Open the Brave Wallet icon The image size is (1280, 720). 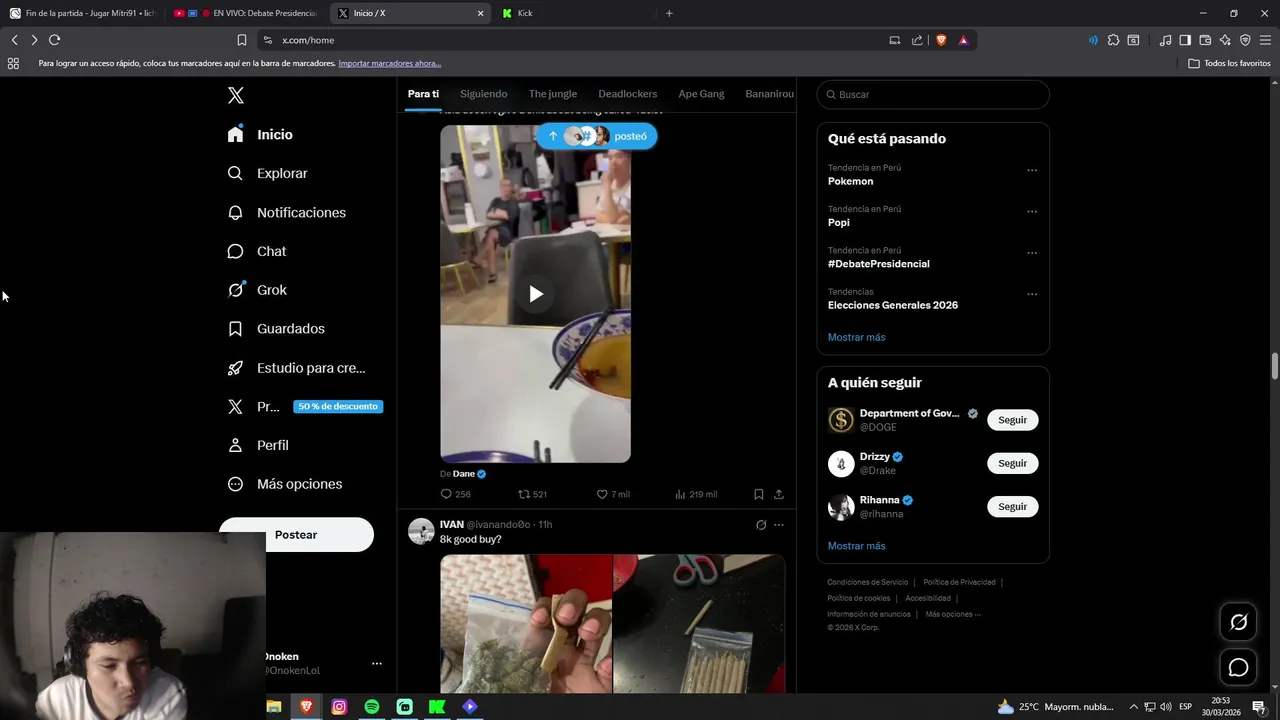(1205, 40)
